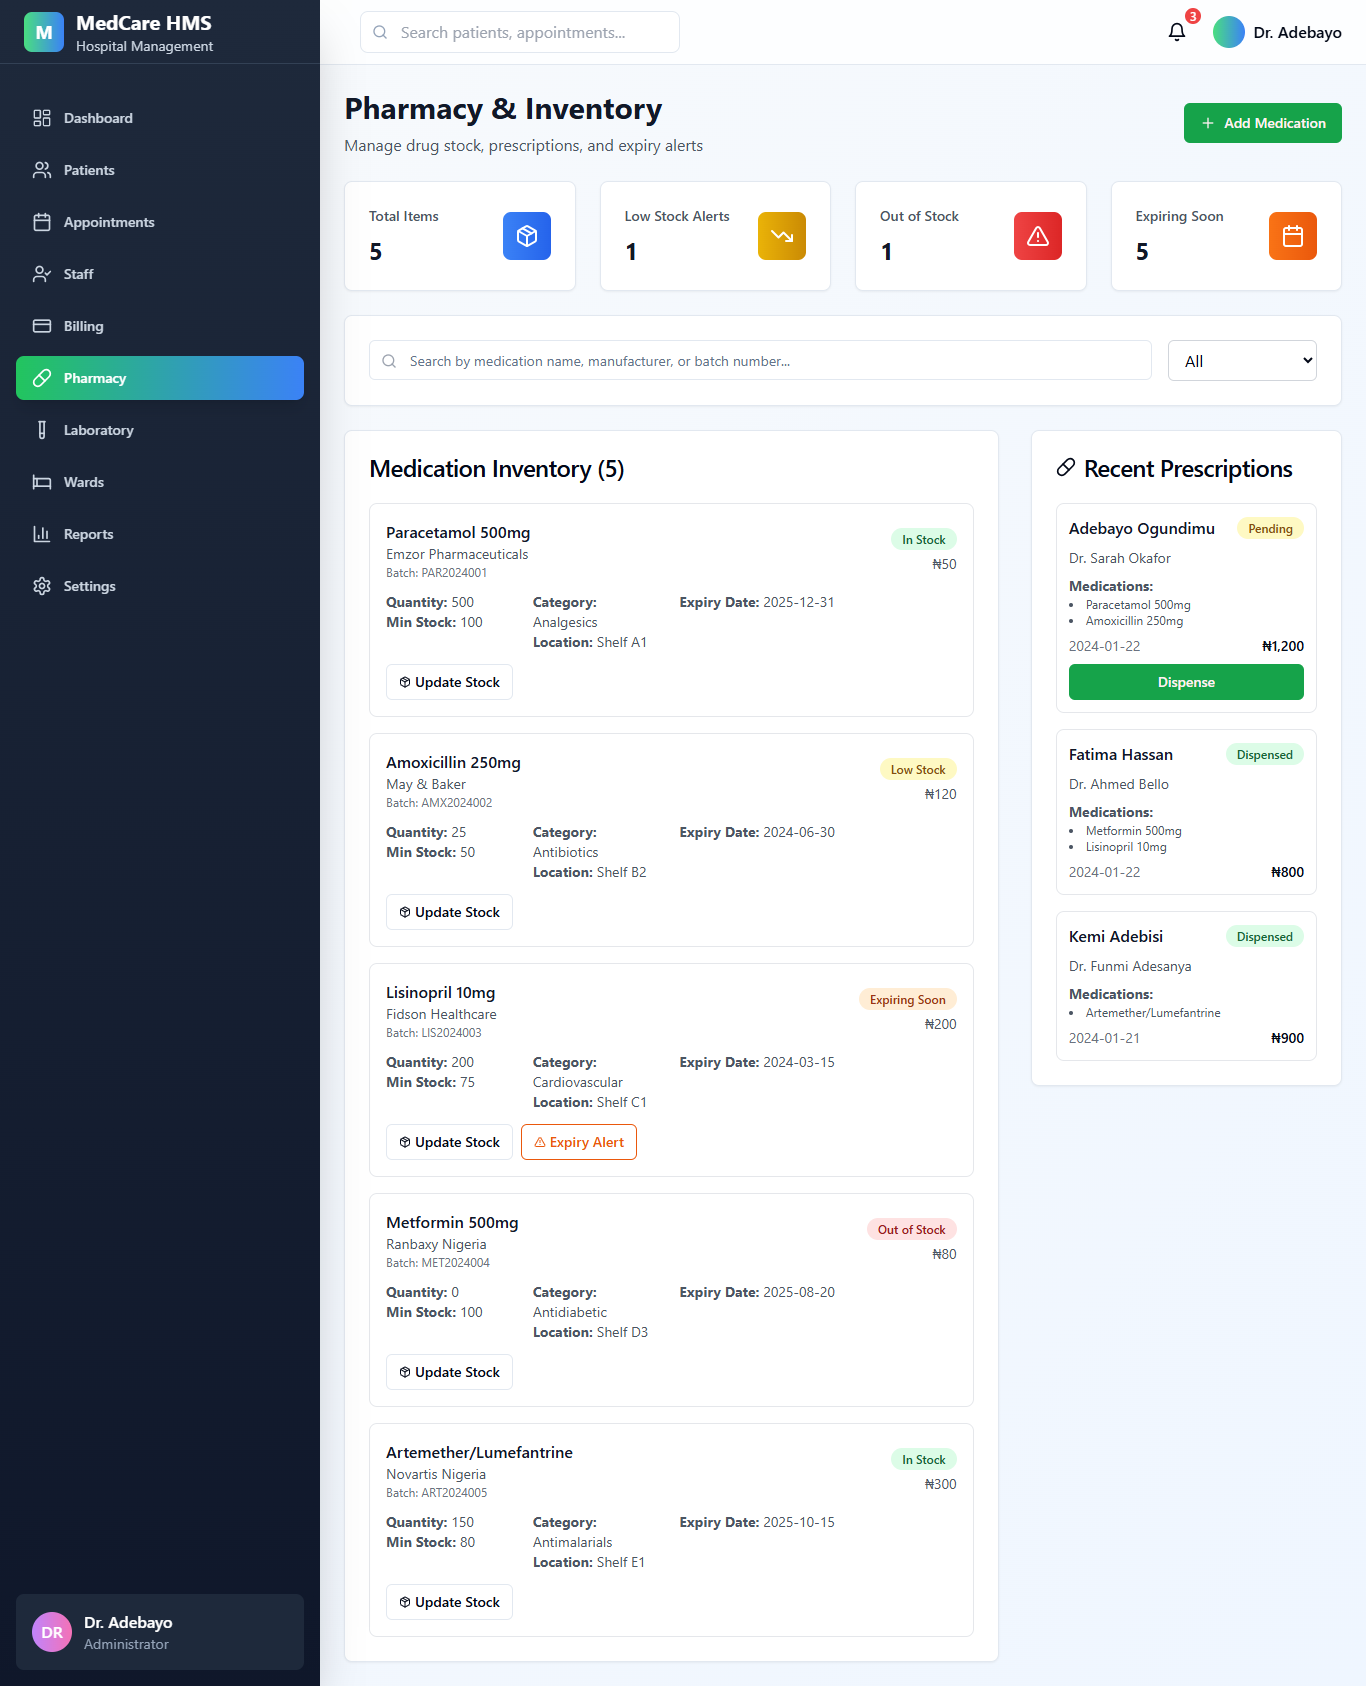This screenshot has width=1366, height=1686.
Task: Update Stock for Paracetamol 500mg
Action: [x=449, y=682]
